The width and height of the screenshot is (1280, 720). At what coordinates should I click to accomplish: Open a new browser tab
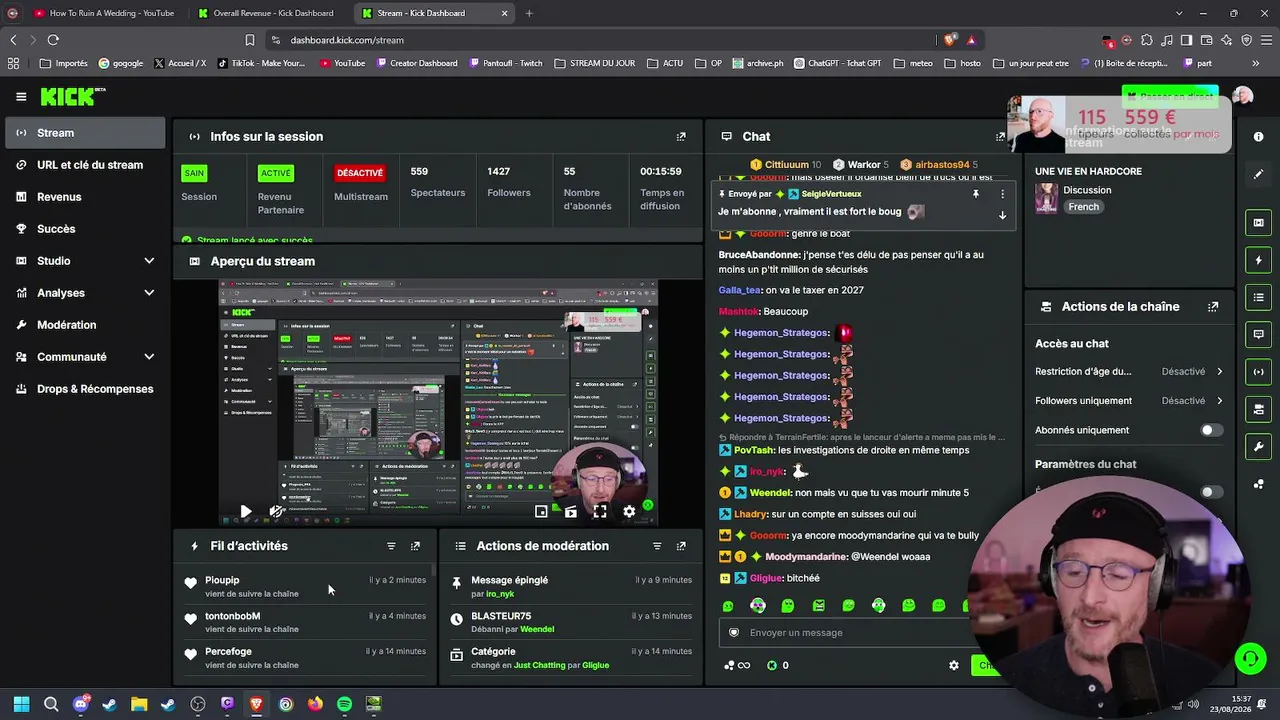[x=529, y=13]
